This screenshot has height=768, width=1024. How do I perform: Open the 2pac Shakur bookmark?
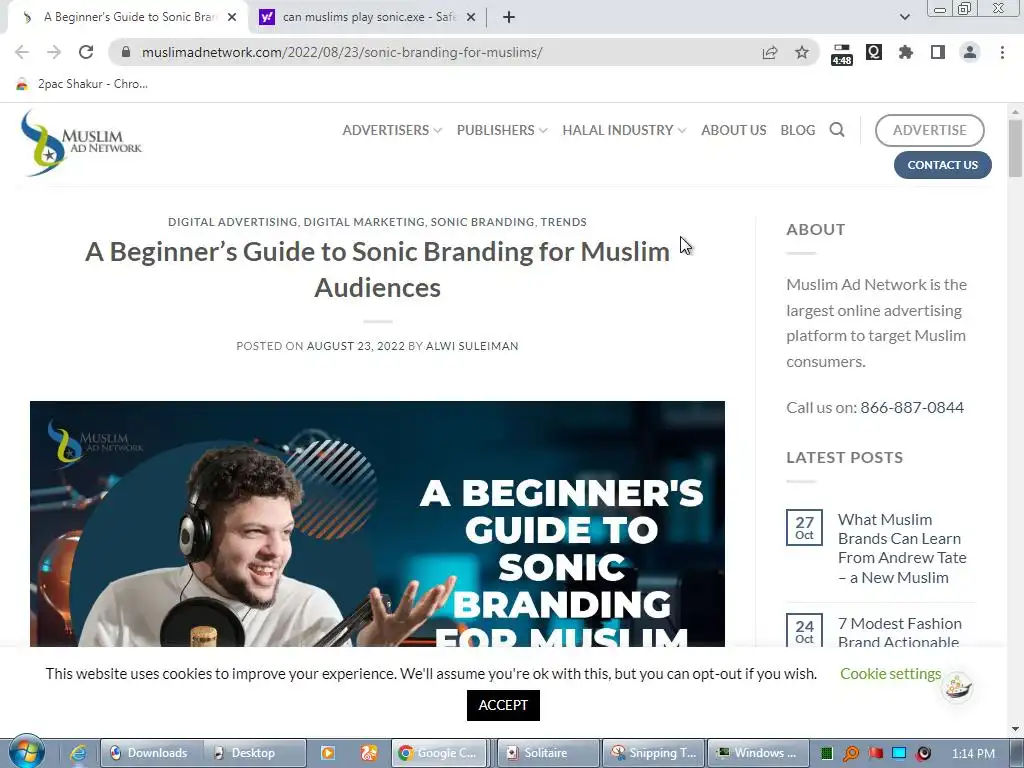tap(82, 84)
